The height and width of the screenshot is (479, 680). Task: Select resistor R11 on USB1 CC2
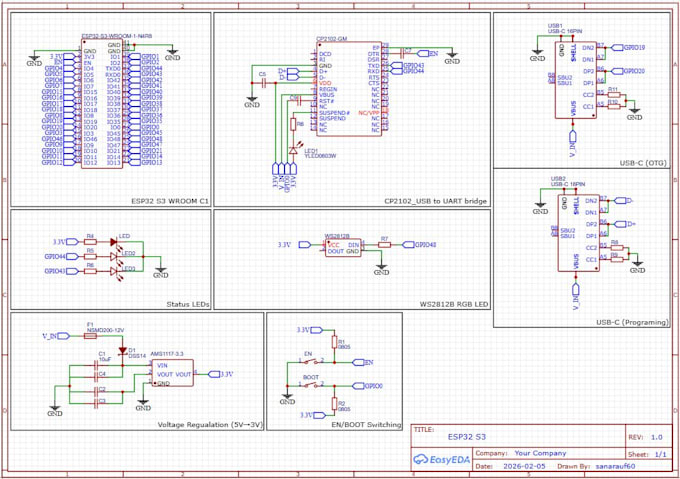click(x=614, y=95)
